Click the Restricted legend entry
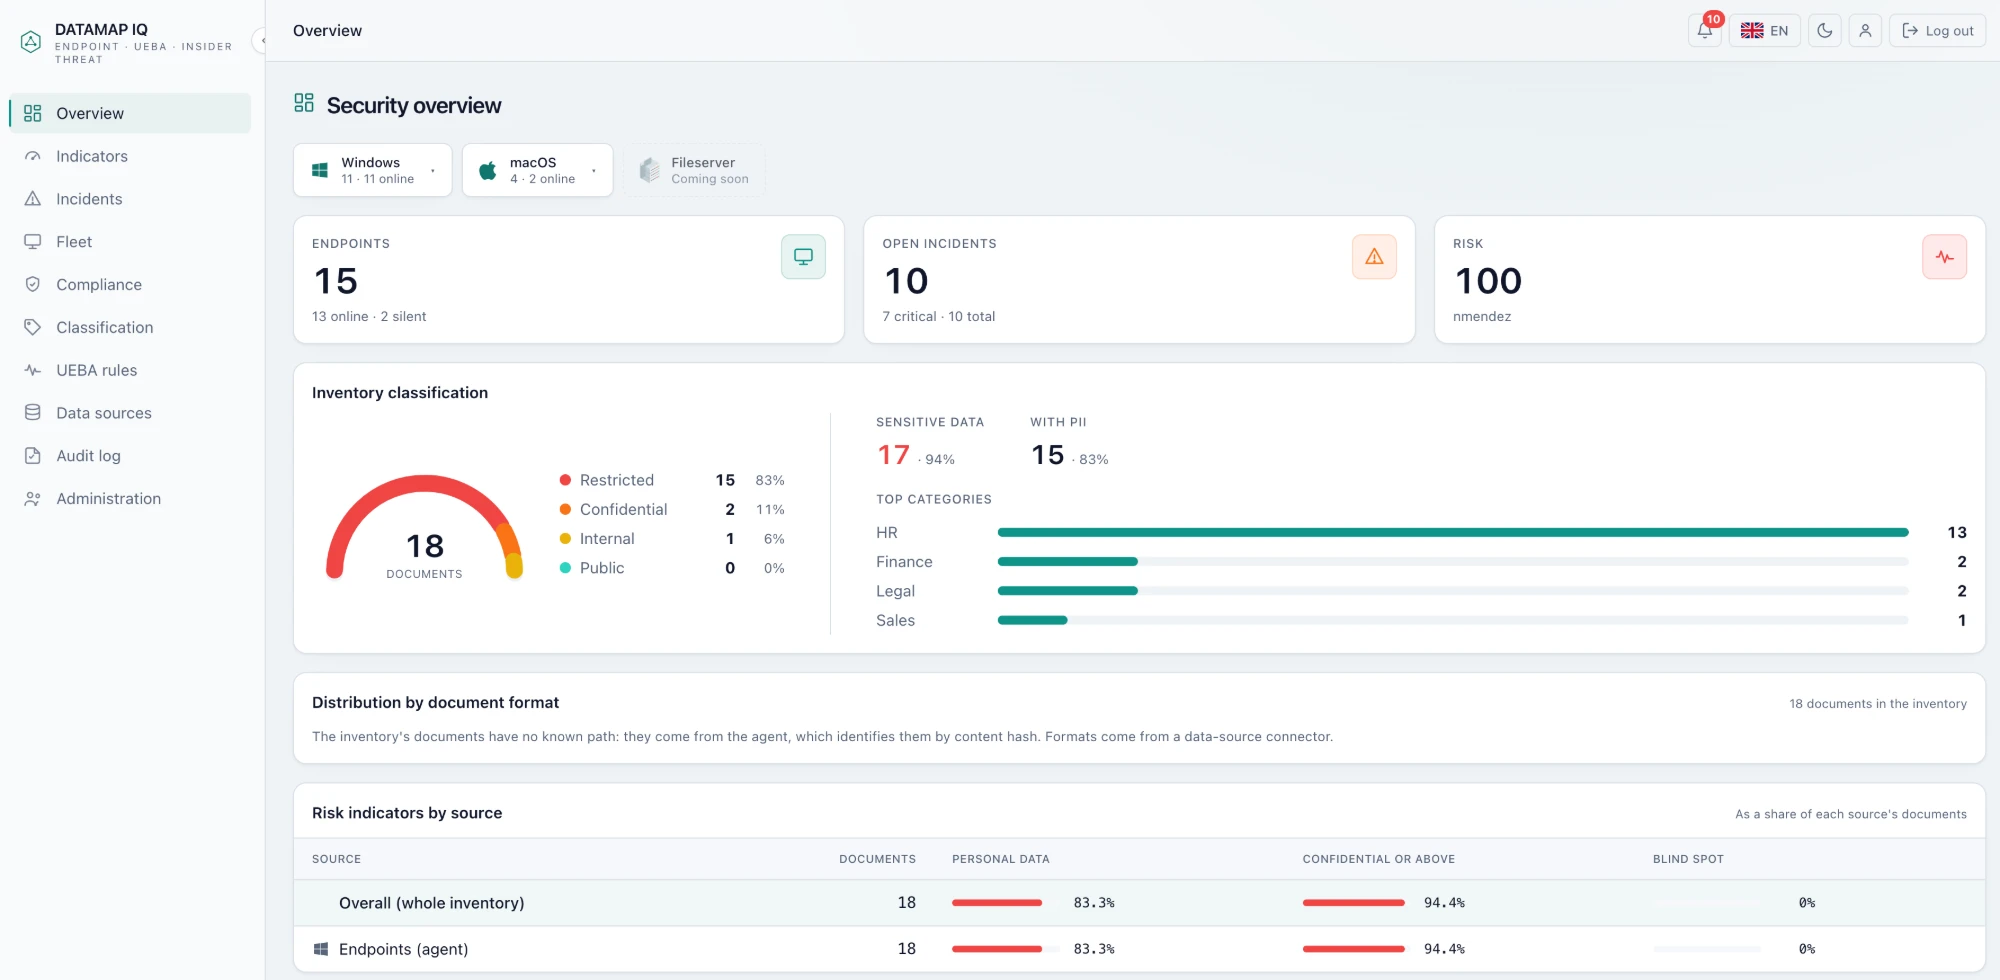2000x980 pixels. (672, 480)
